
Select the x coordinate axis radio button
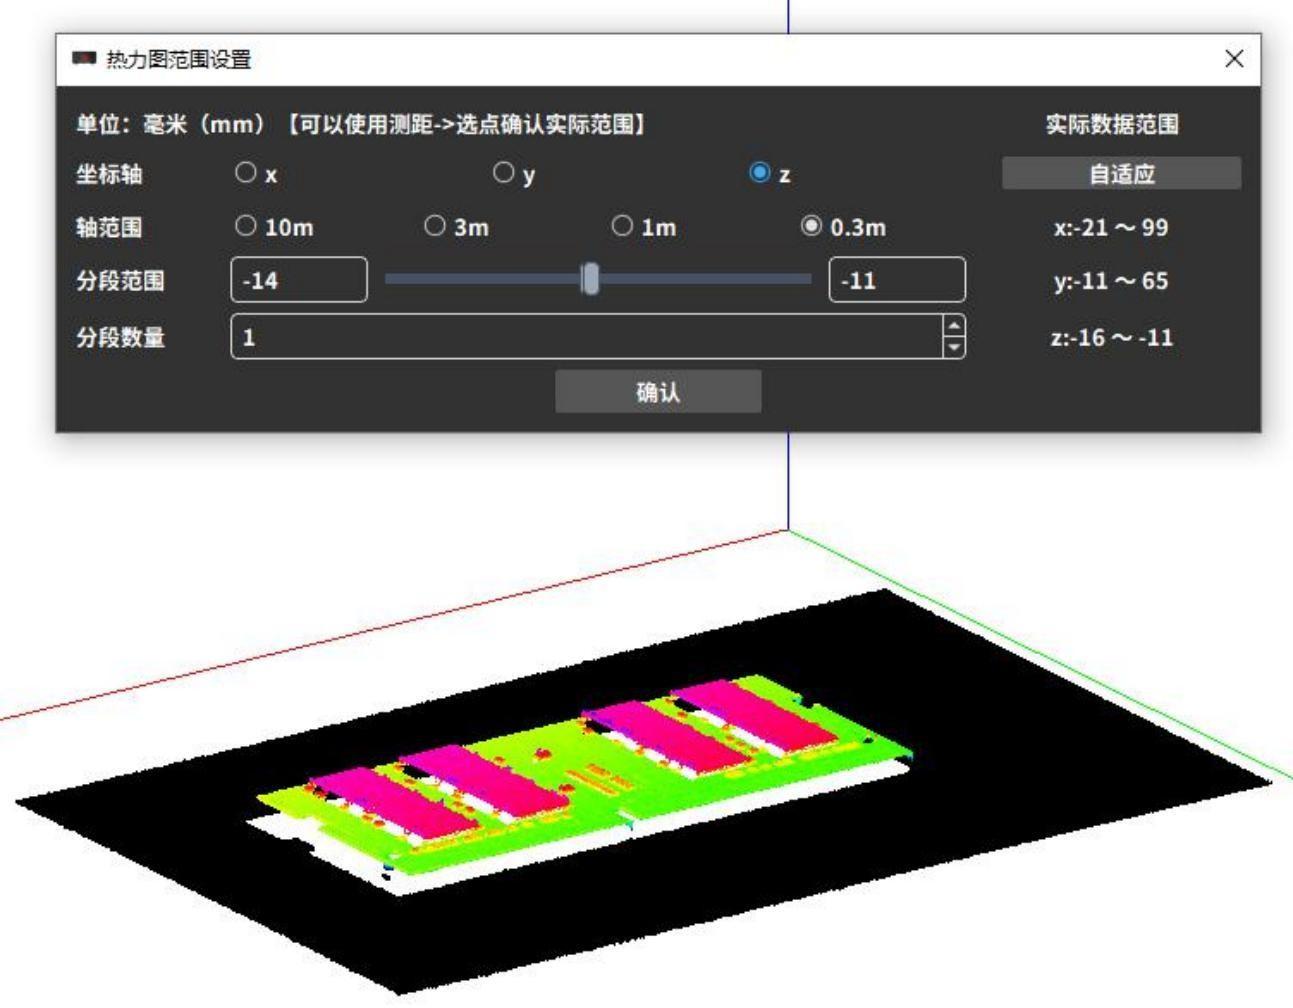246,173
